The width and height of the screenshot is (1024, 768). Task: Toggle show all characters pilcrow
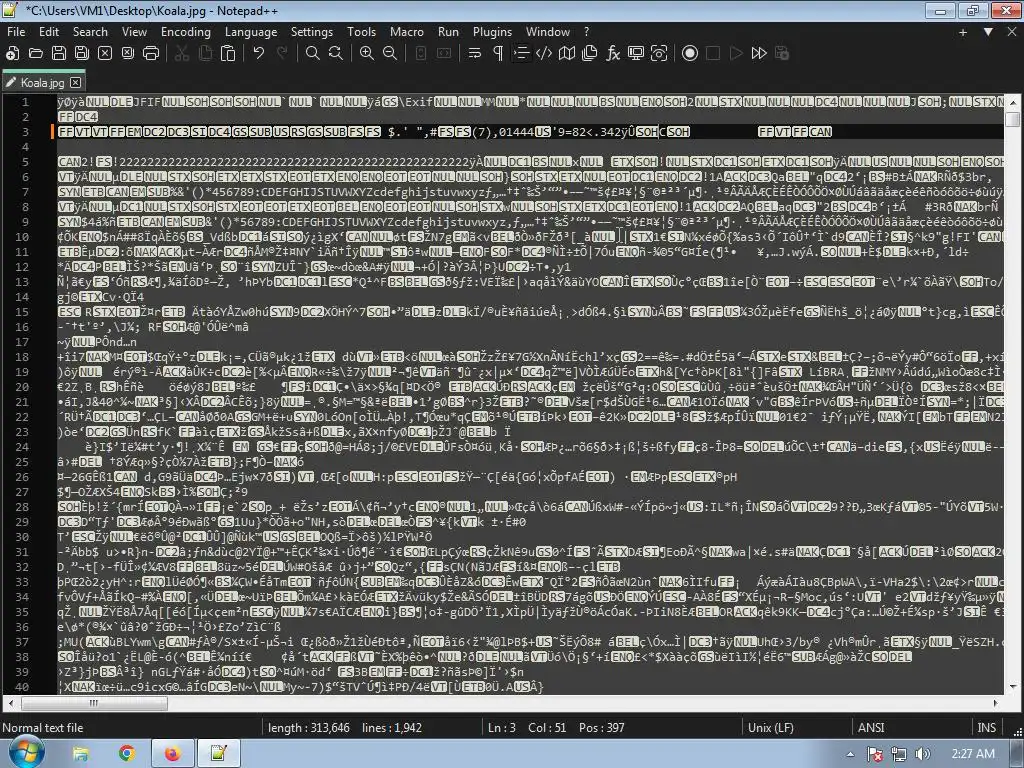(498, 54)
